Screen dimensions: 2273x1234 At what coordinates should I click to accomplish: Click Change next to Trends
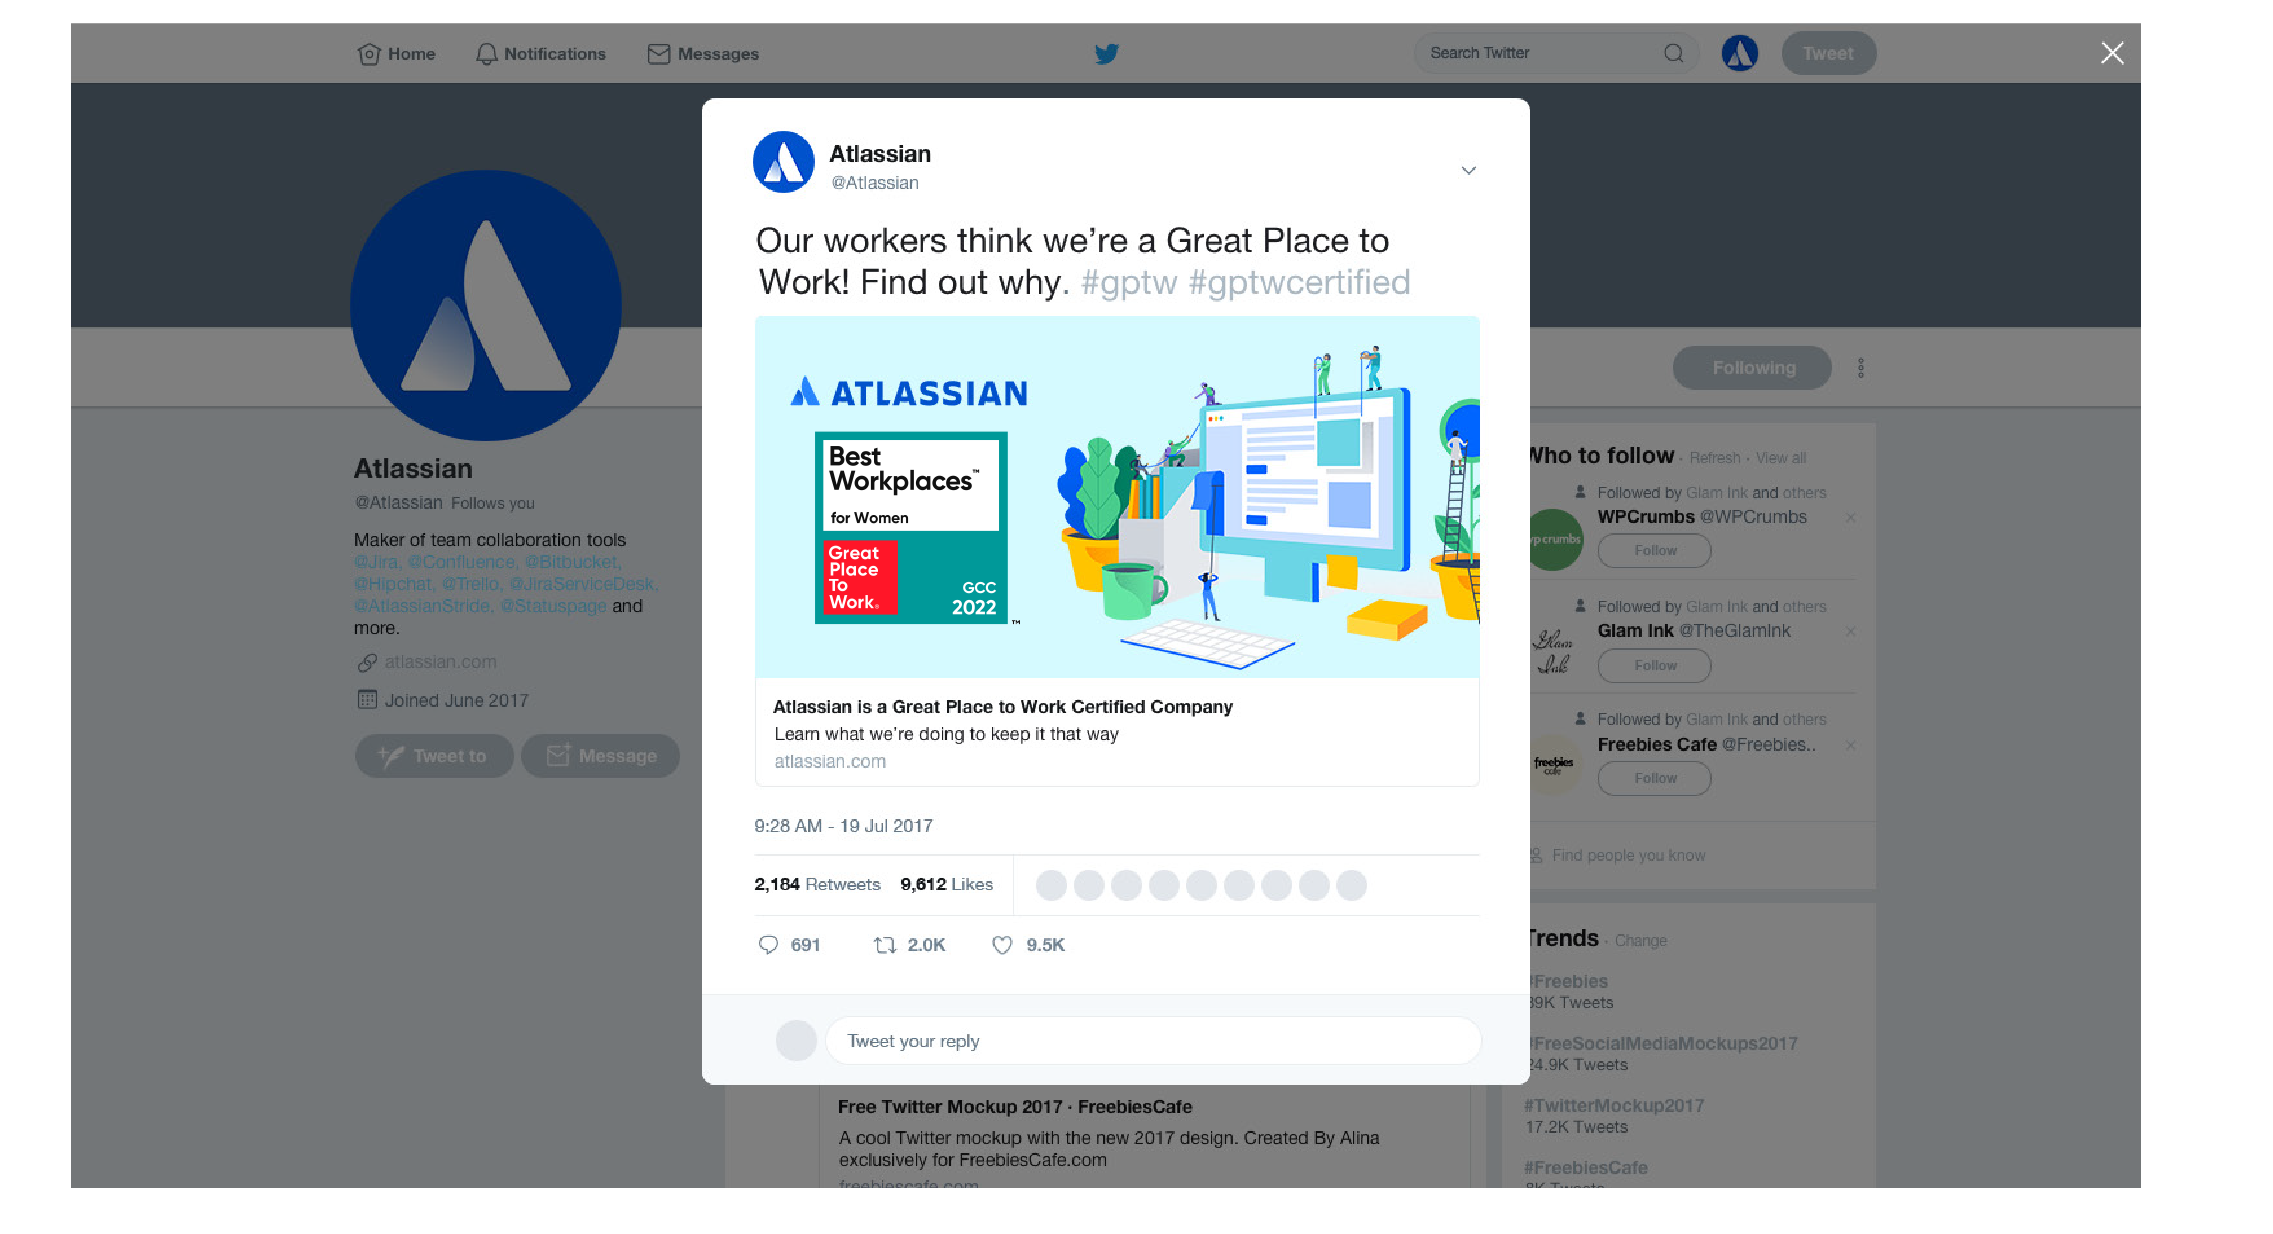pyautogui.click(x=1641, y=941)
